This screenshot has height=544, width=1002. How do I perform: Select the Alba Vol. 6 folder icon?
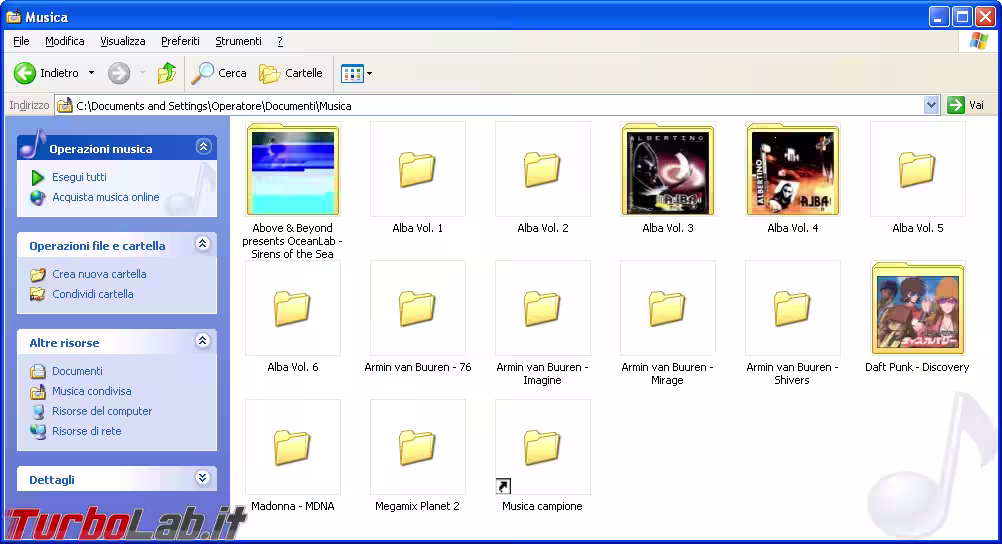pyautogui.click(x=292, y=308)
